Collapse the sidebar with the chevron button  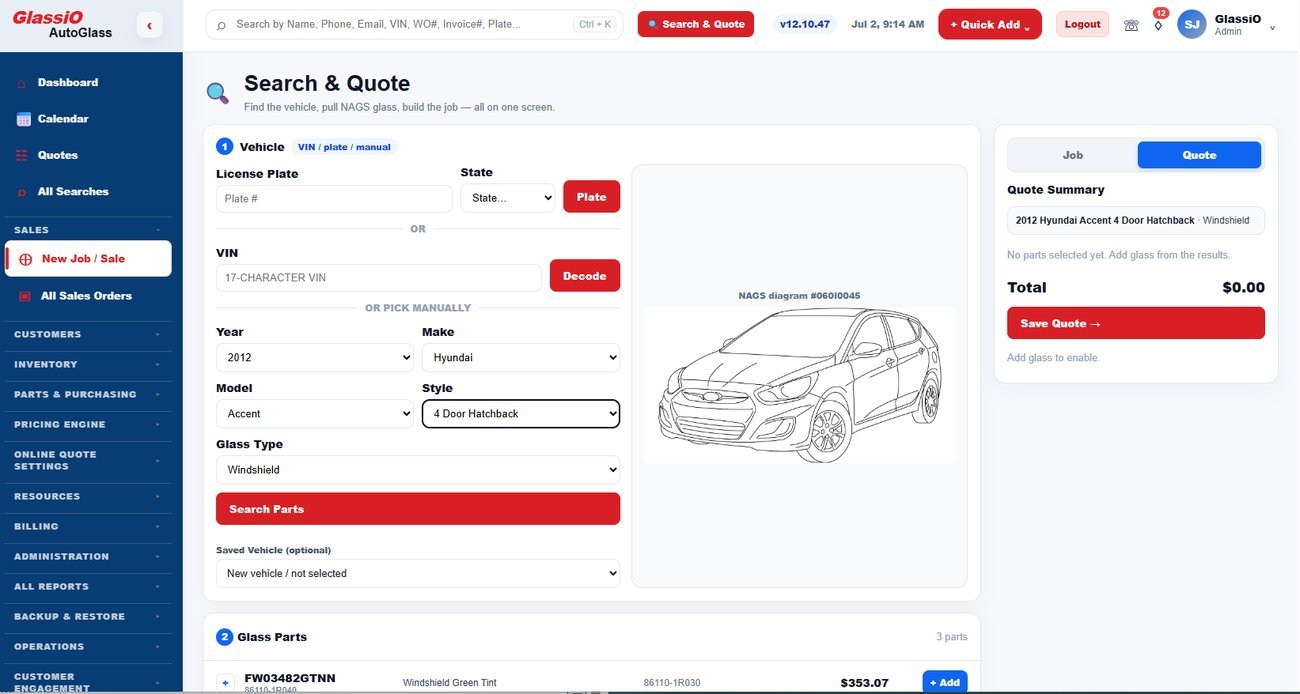pos(149,26)
